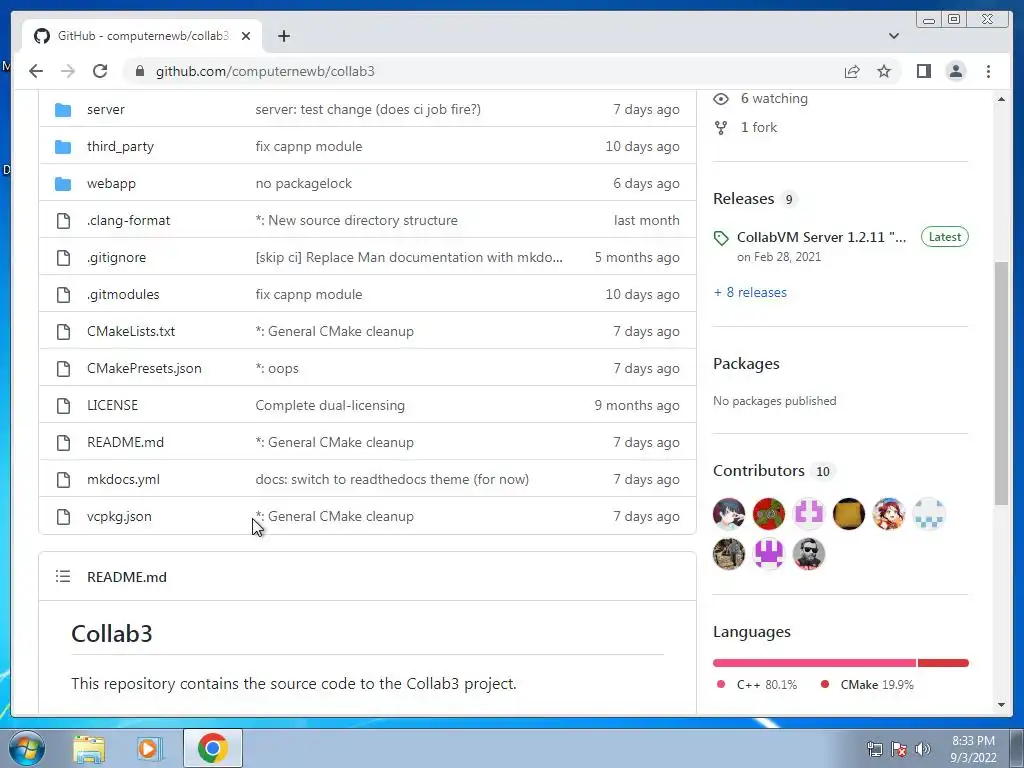Image resolution: width=1024 pixels, height=768 pixels.
Task: Open the Chrome three-dot menu
Action: 988,71
